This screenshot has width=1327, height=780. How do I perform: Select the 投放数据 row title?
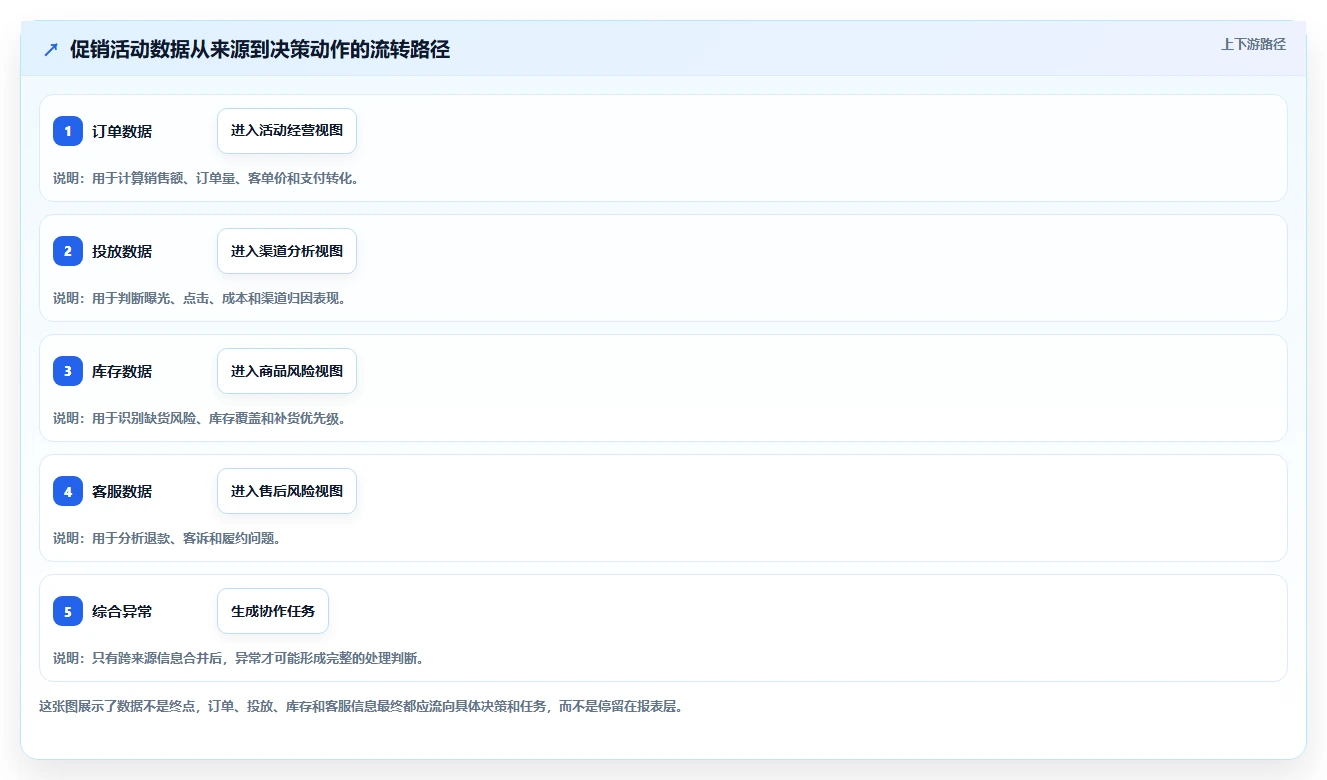[122, 251]
